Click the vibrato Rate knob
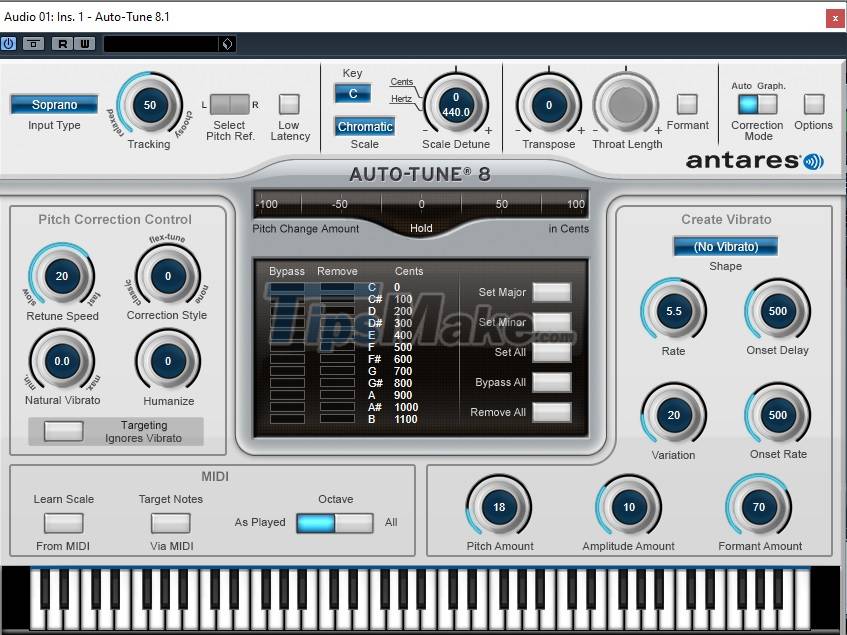847x635 pixels. click(673, 312)
